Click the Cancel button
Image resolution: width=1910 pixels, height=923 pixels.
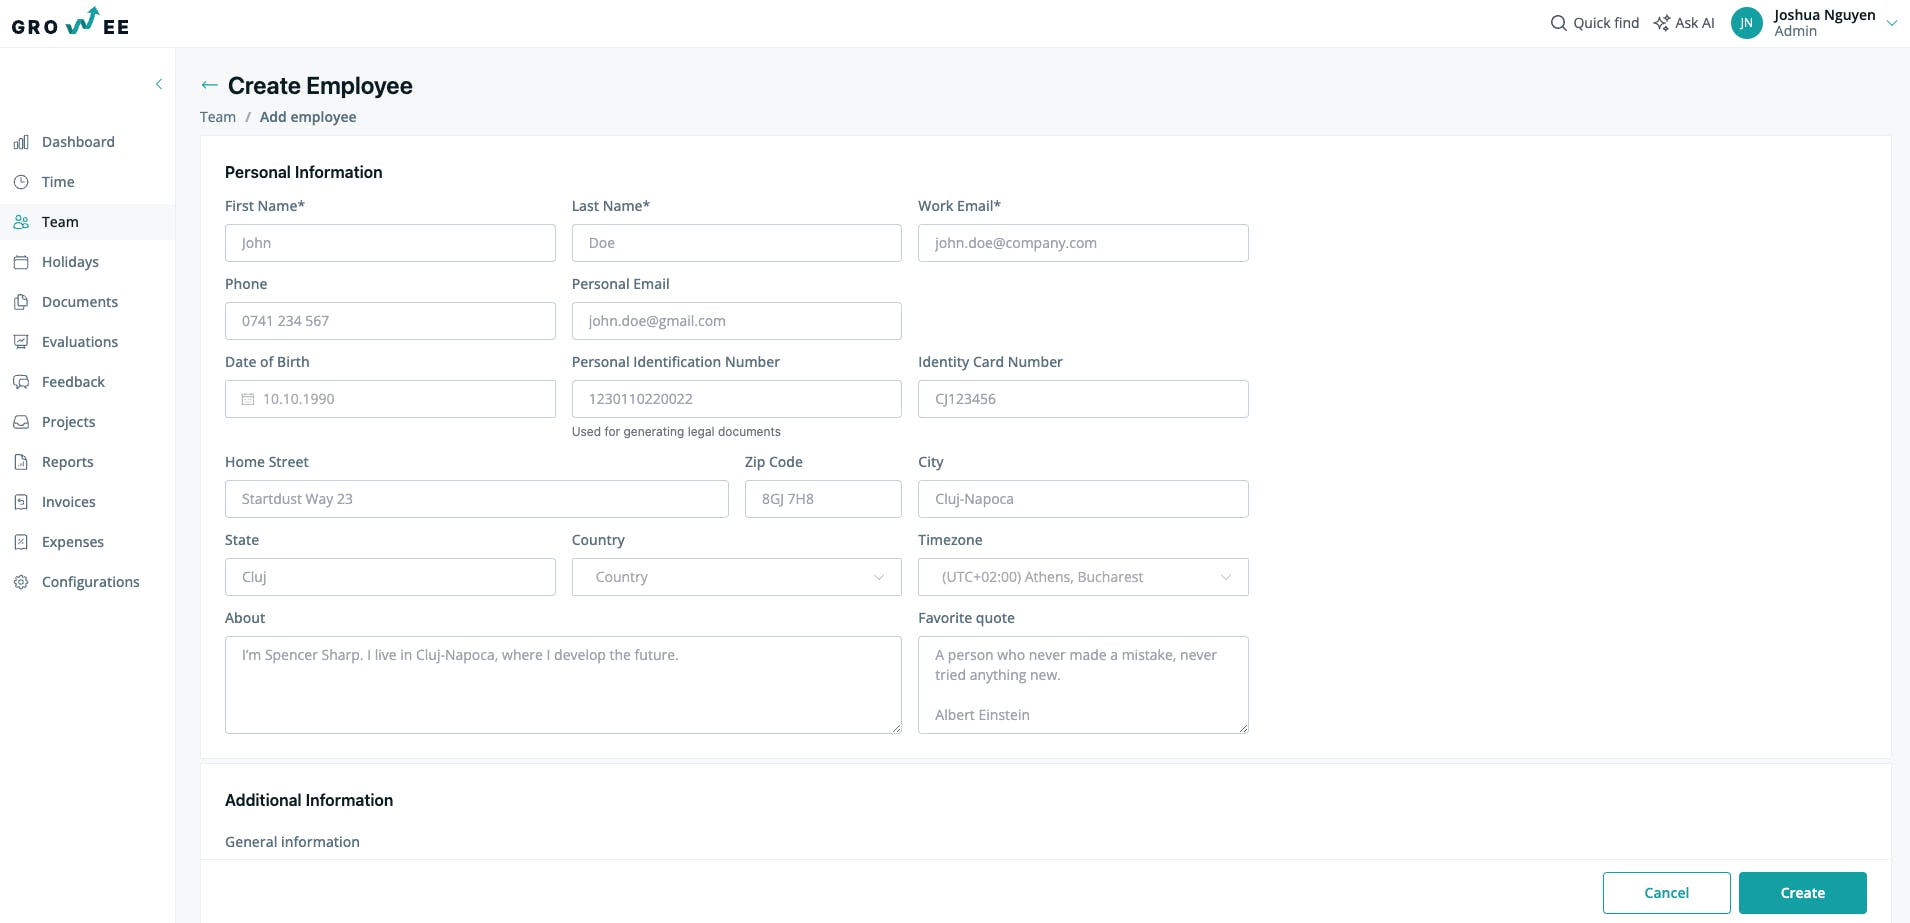(x=1666, y=893)
